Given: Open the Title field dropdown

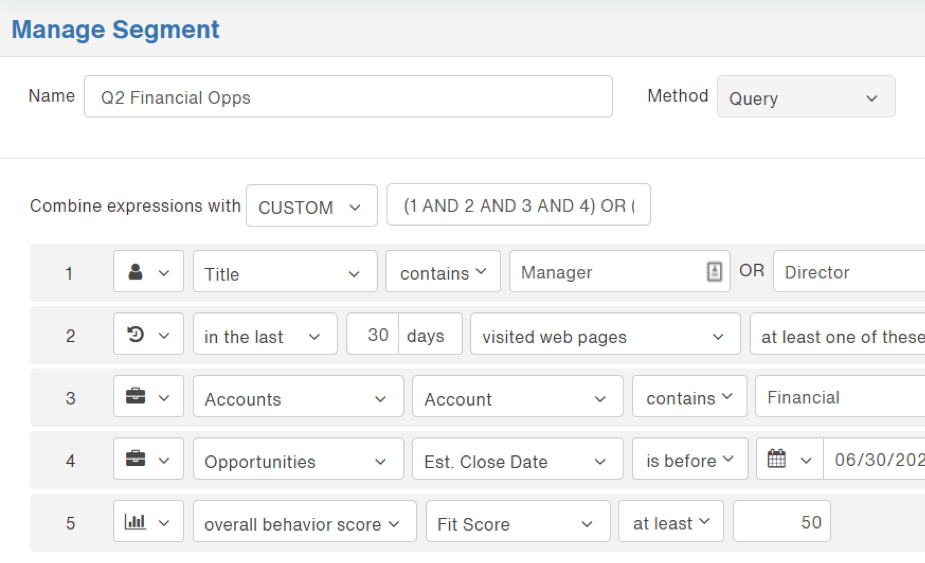Looking at the screenshot, I should coord(284,273).
